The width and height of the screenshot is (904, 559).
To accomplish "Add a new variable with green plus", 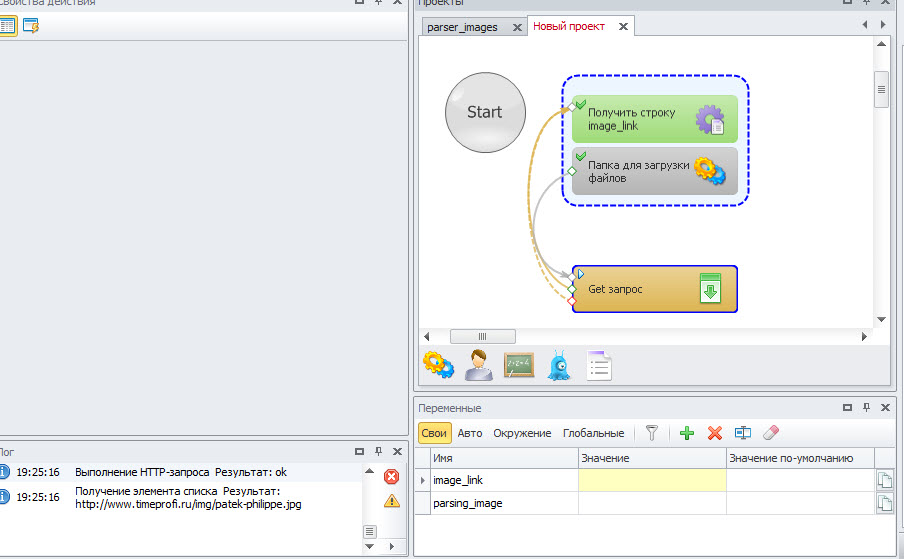I will (686, 433).
